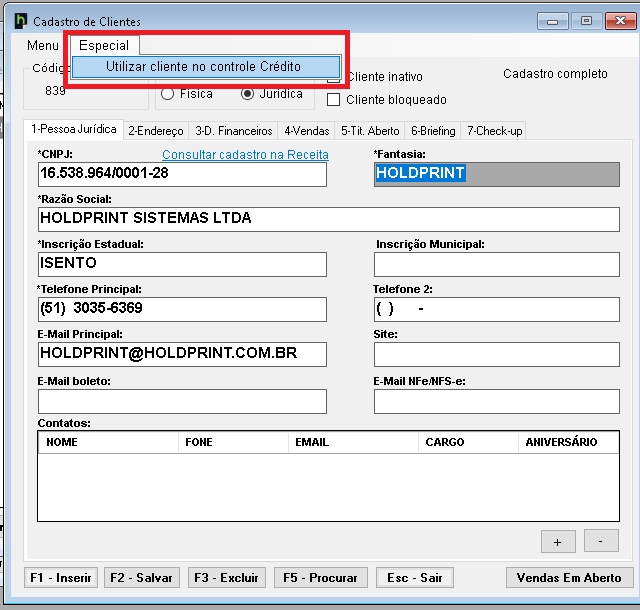Choose Utilizar cliente no controle Crédito
The height and width of the screenshot is (610, 640).
click(206, 67)
